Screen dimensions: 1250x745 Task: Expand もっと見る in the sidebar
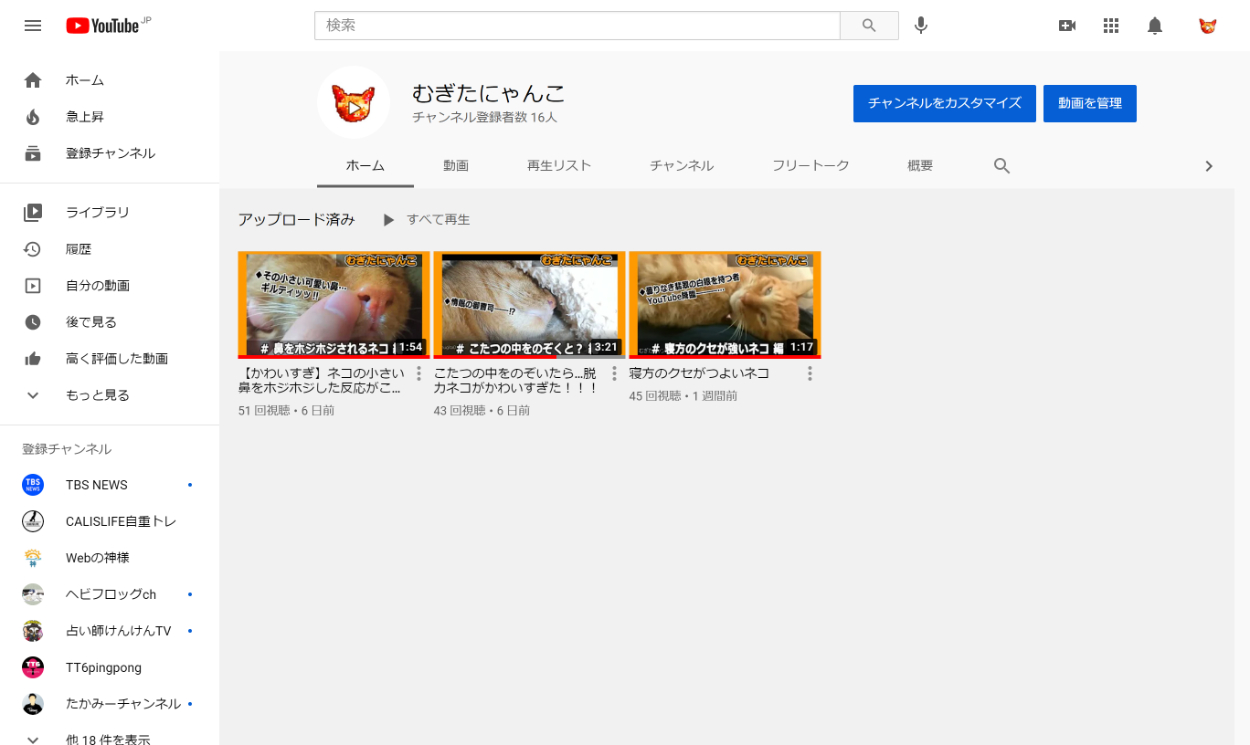coord(98,395)
